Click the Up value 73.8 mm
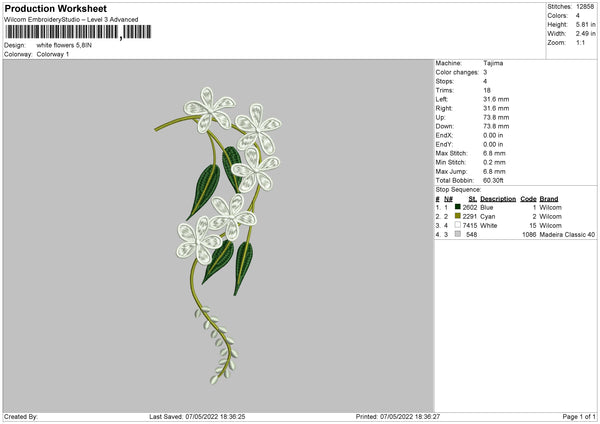600x424 pixels. [496, 117]
